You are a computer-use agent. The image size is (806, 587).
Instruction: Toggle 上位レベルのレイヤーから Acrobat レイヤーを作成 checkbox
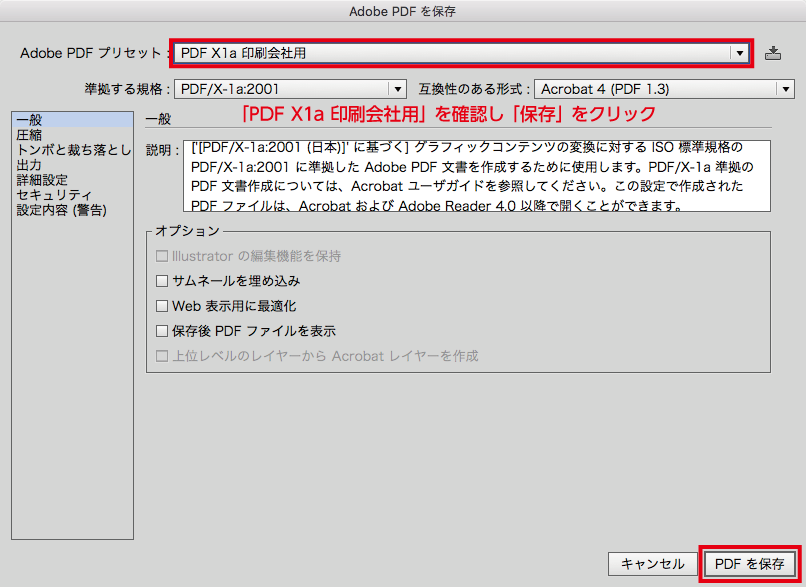(162, 356)
